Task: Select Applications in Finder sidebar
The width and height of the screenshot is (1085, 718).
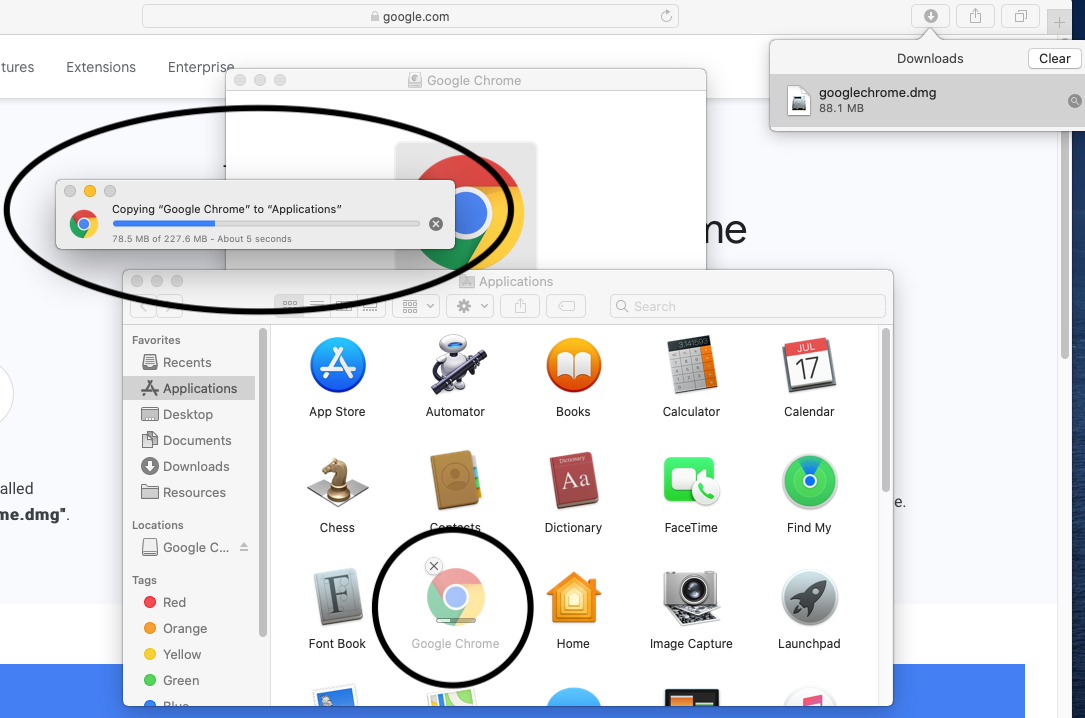Action: 189,388
